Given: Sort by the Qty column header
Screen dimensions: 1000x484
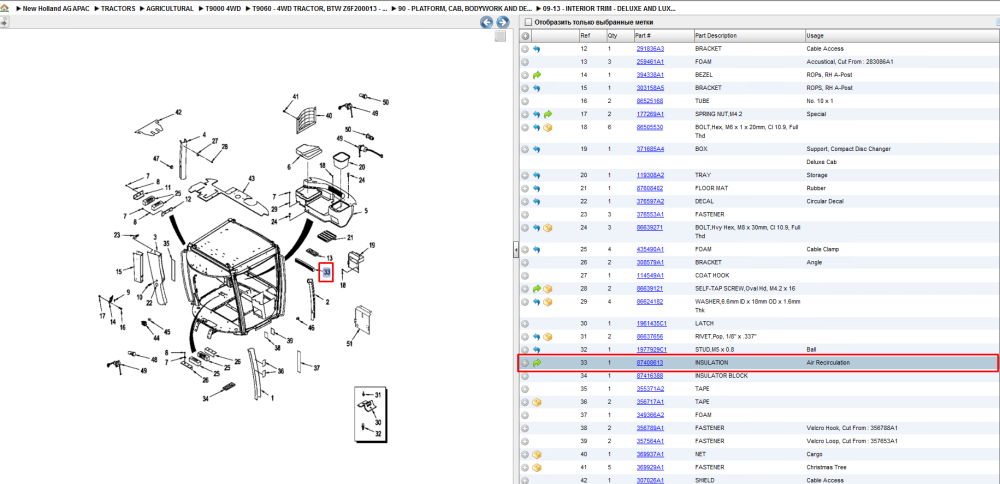Looking at the screenshot, I should click(619, 36).
